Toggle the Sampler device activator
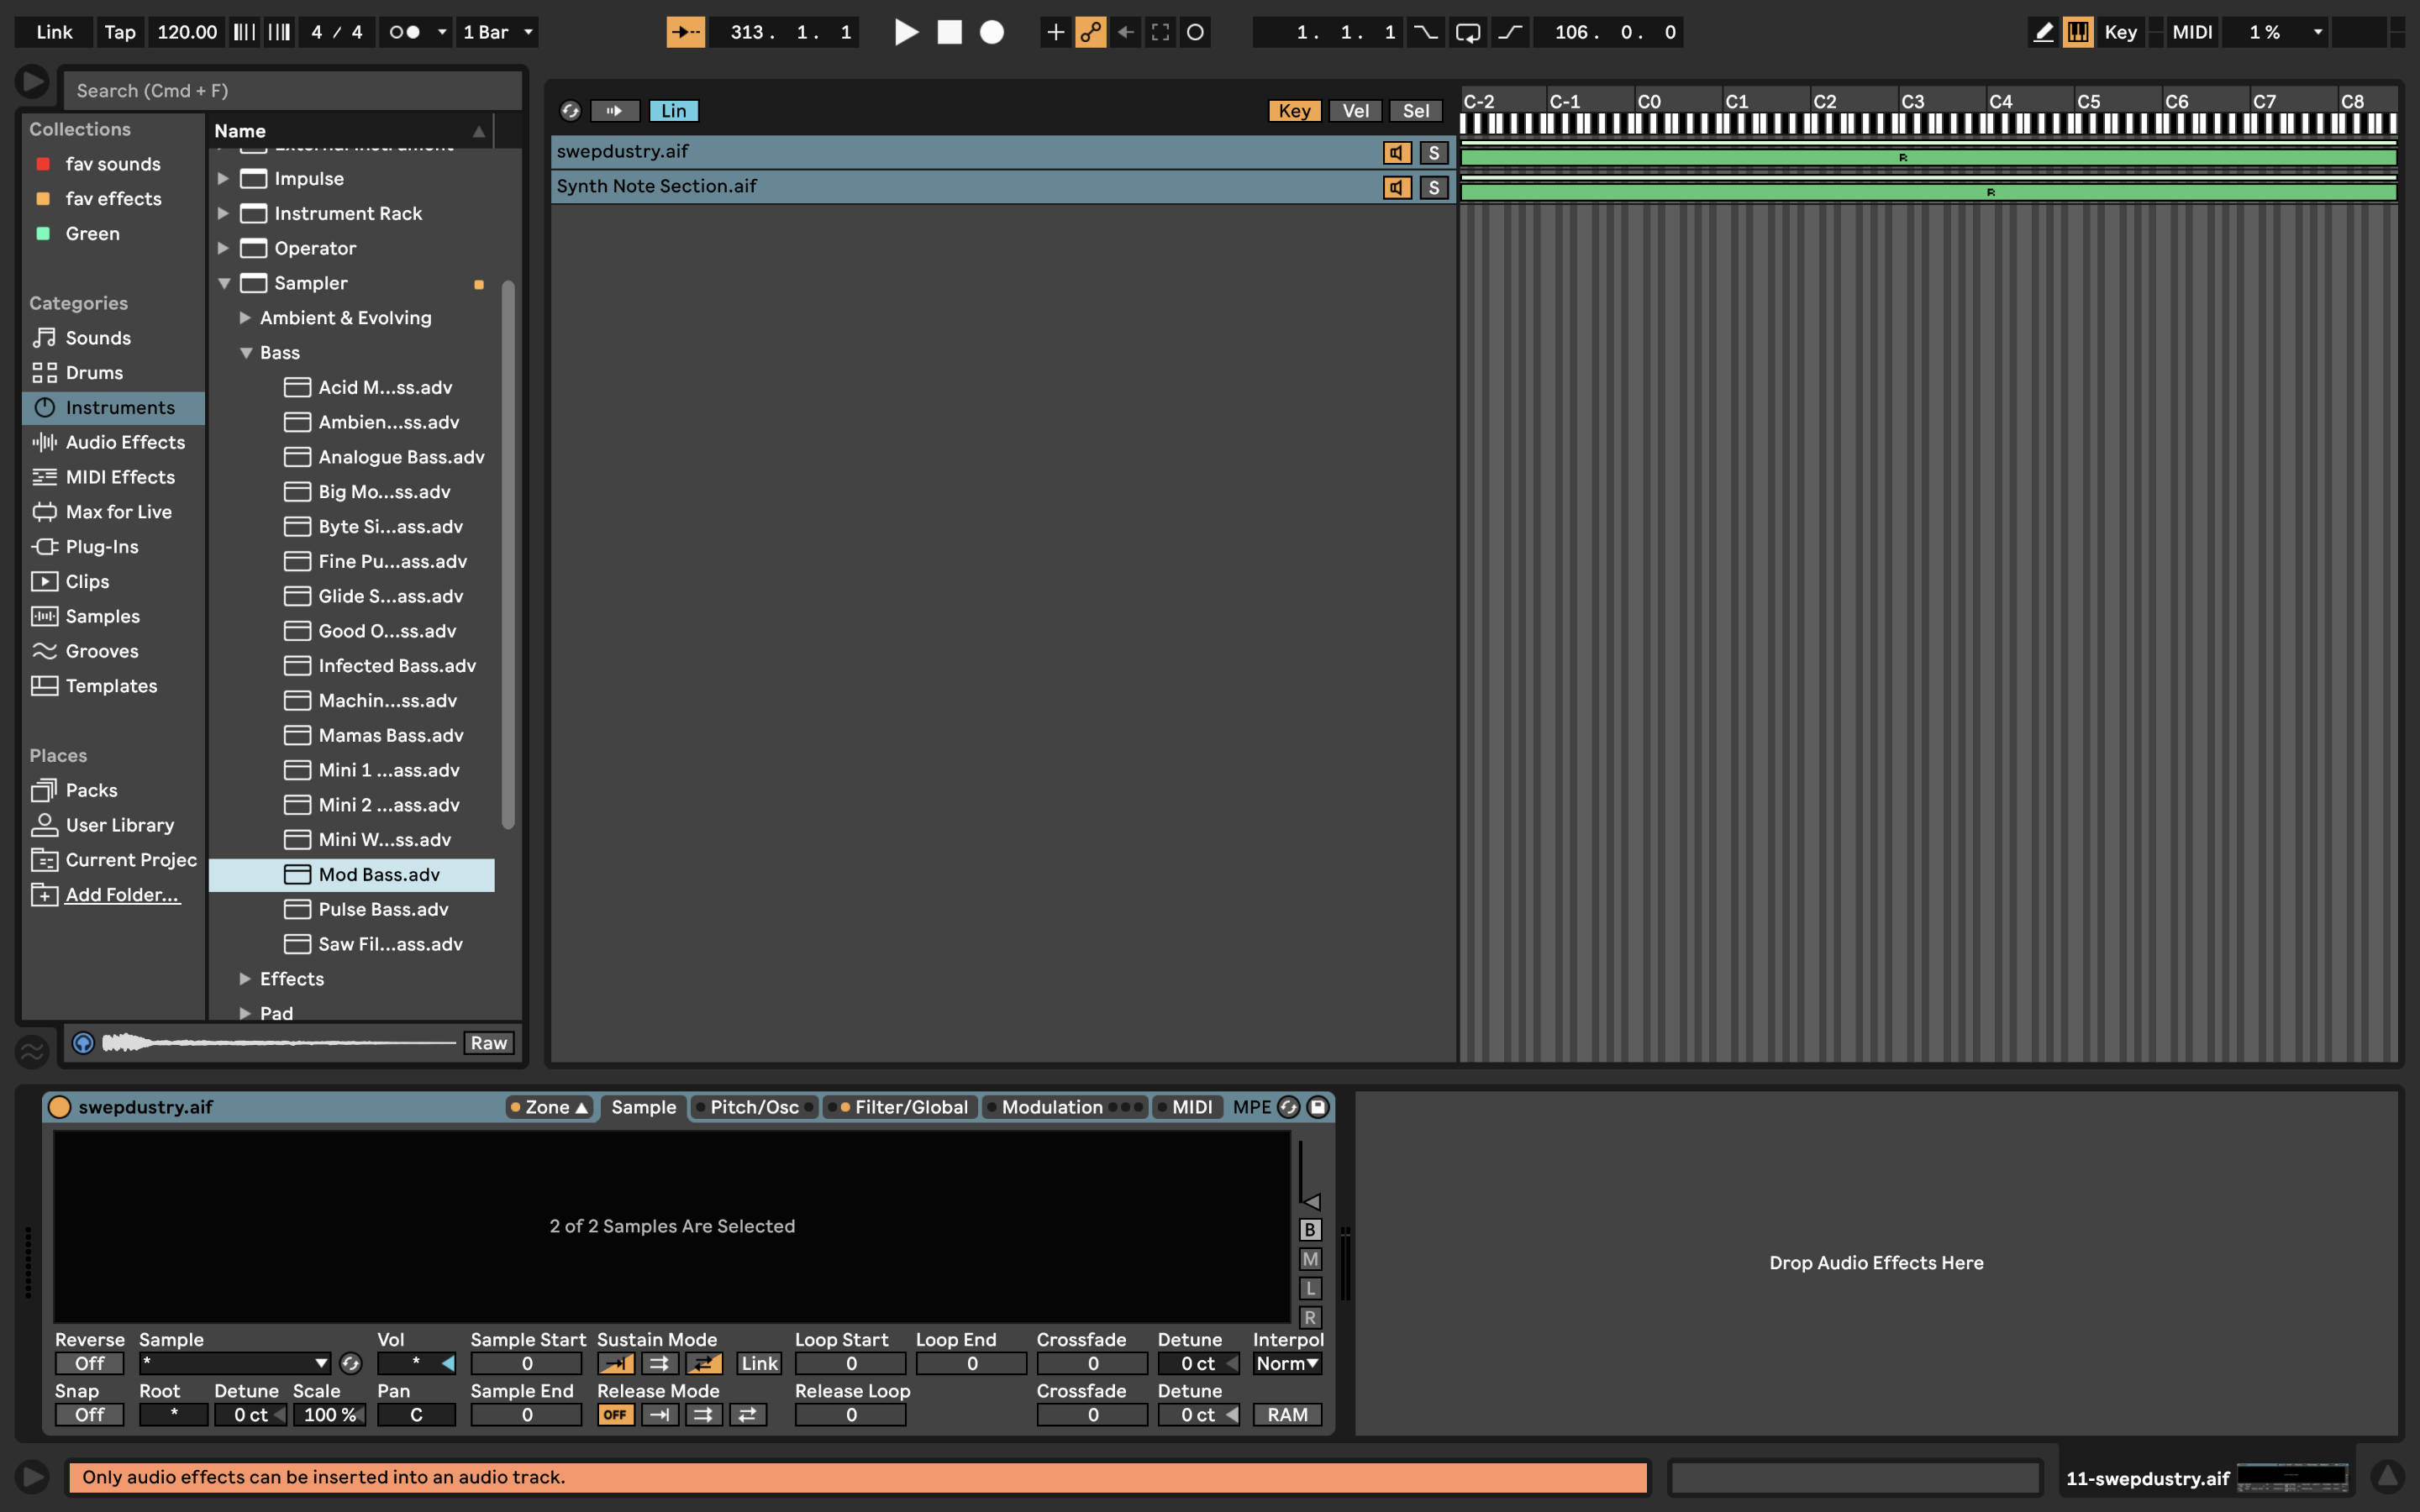 [x=60, y=1107]
